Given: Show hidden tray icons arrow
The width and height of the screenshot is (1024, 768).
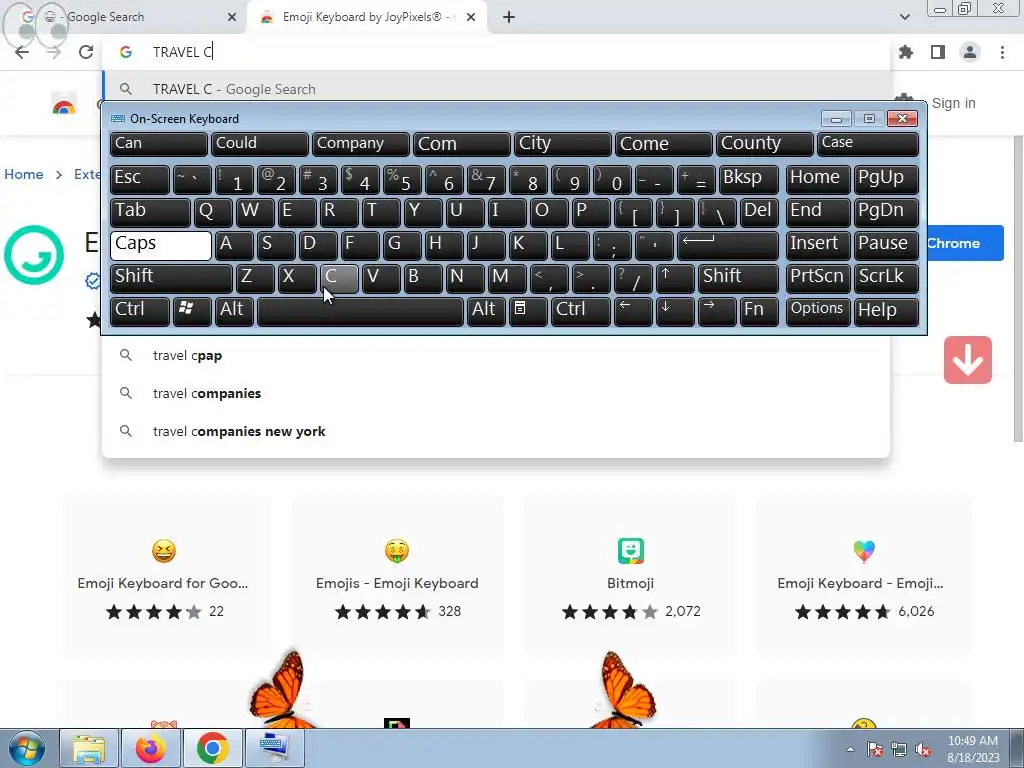Looking at the screenshot, I should coord(850,749).
